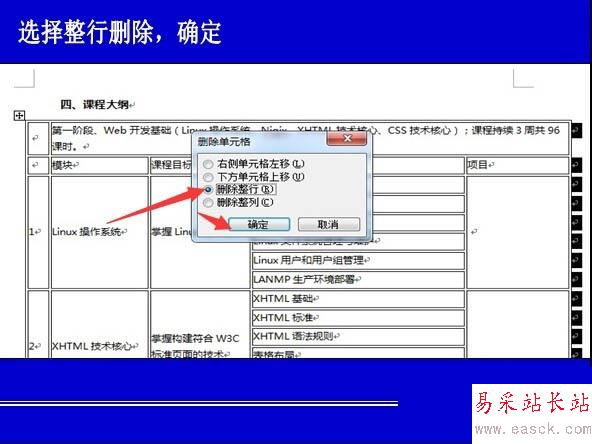Viewport: 592px width, 444px height.
Task: Click the 四、课程大纲 heading text
Action: point(95,104)
